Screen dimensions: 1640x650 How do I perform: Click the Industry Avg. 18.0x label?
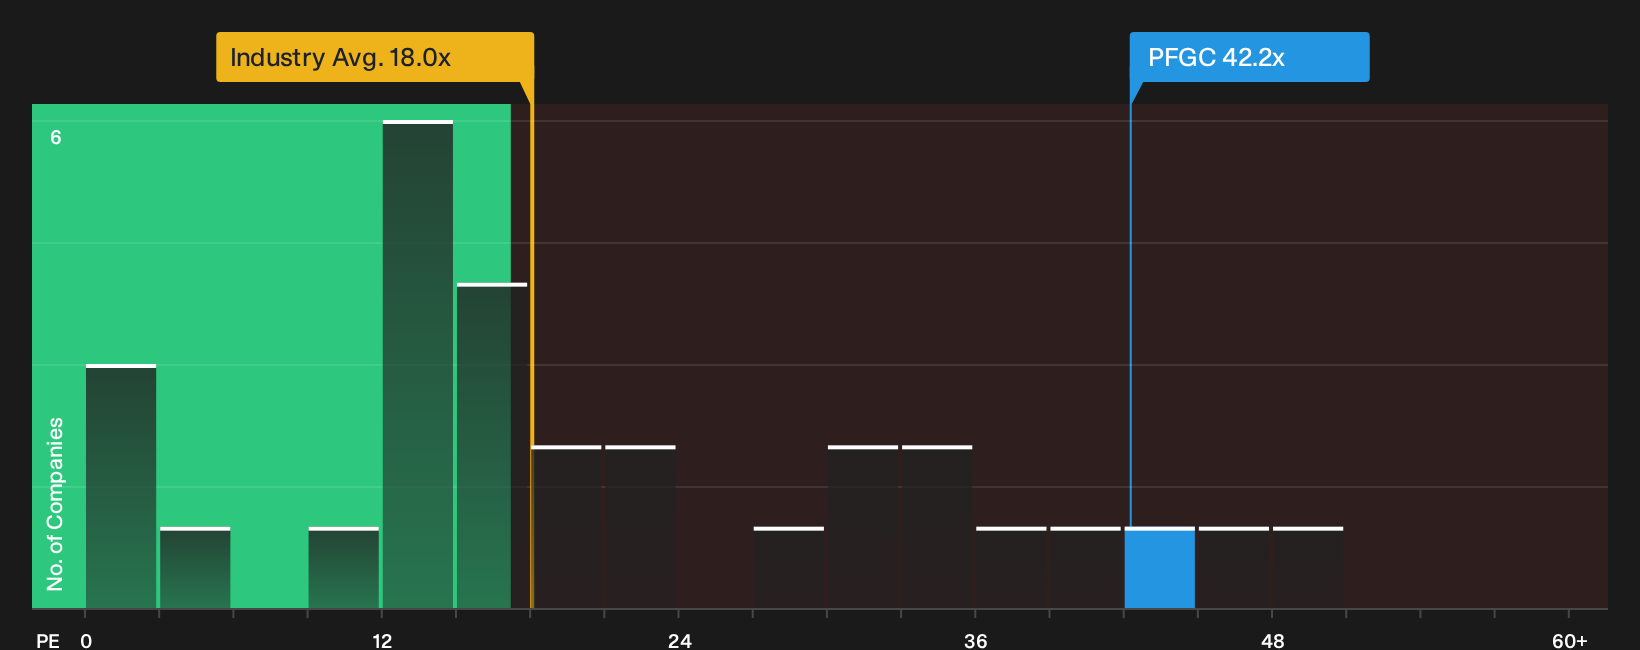(375, 57)
